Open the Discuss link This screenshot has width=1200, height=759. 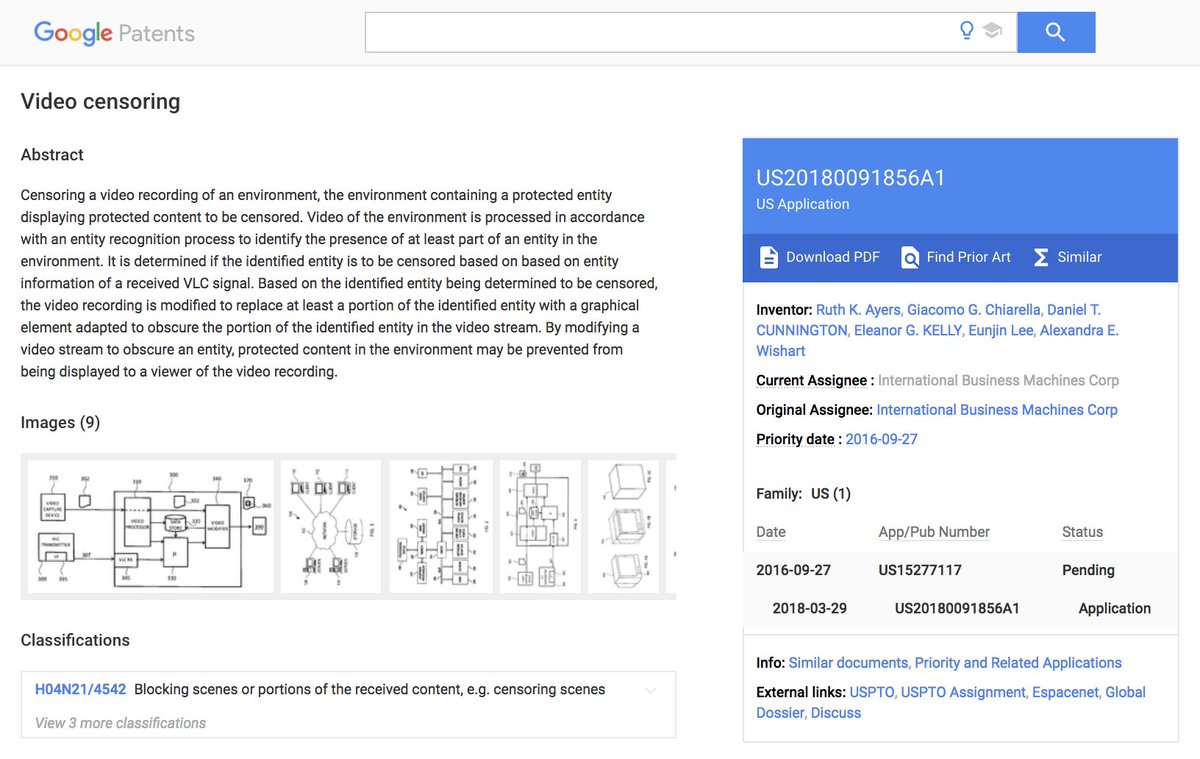(836, 713)
